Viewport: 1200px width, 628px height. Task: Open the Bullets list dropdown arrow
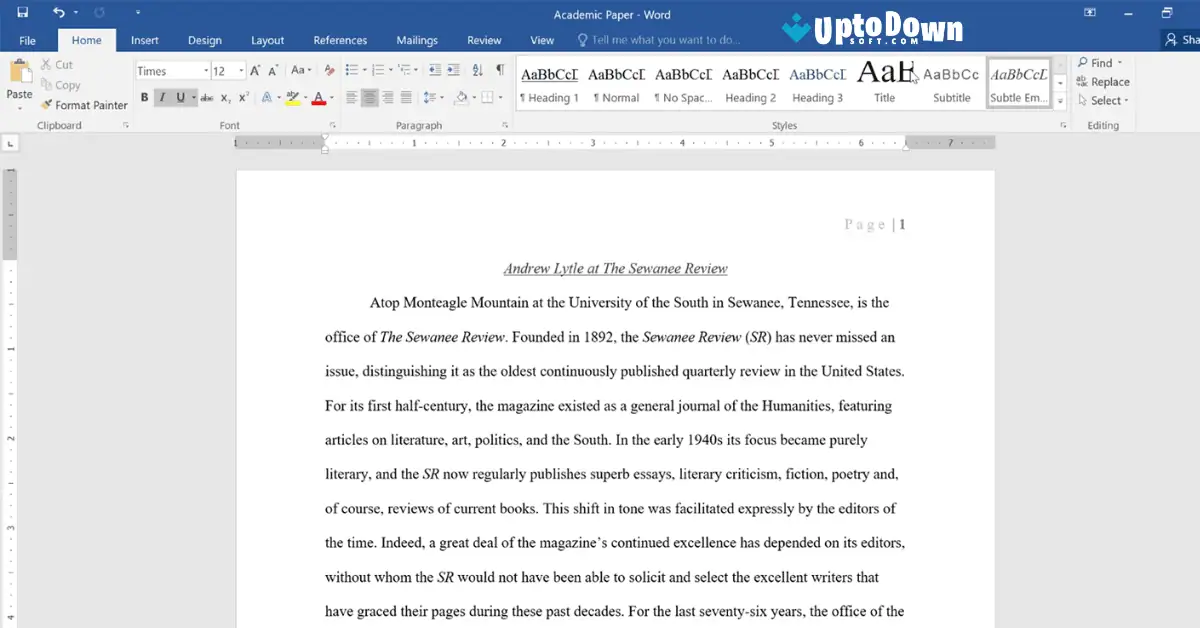365,70
